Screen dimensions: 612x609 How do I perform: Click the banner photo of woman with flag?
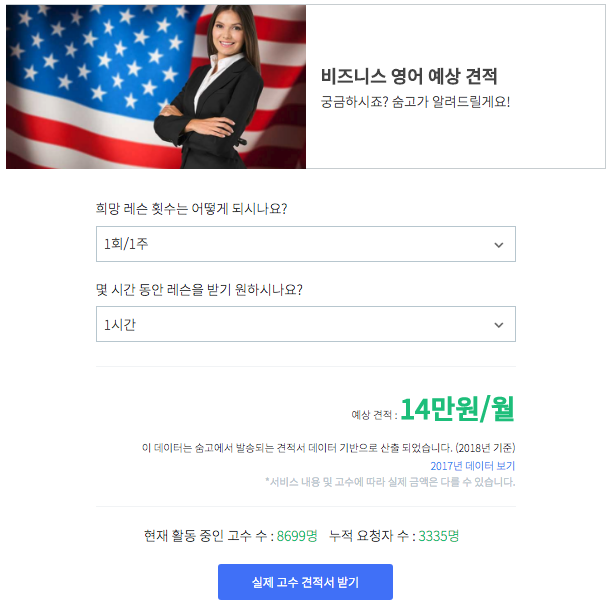[x=156, y=87]
